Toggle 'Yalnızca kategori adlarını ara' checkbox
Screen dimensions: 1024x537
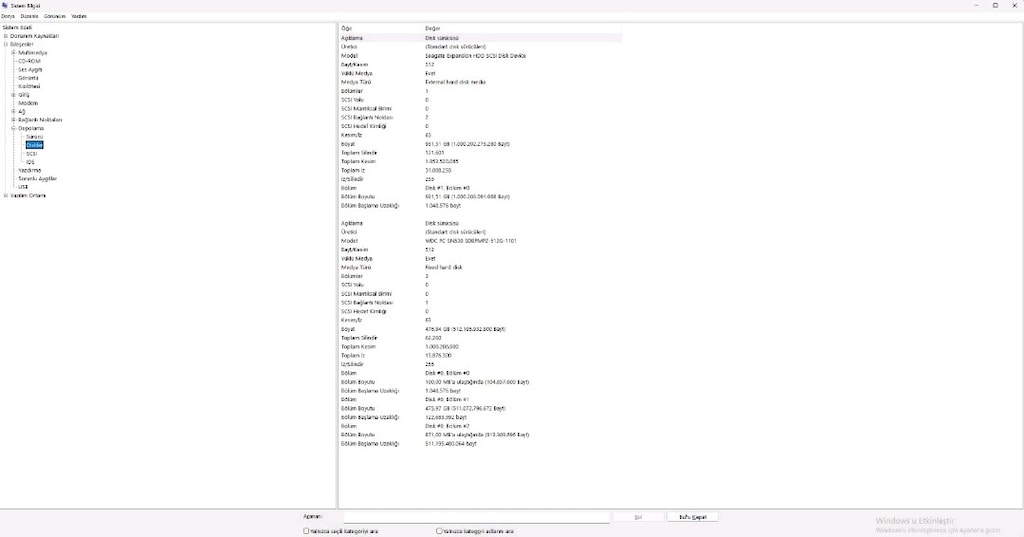coord(440,531)
